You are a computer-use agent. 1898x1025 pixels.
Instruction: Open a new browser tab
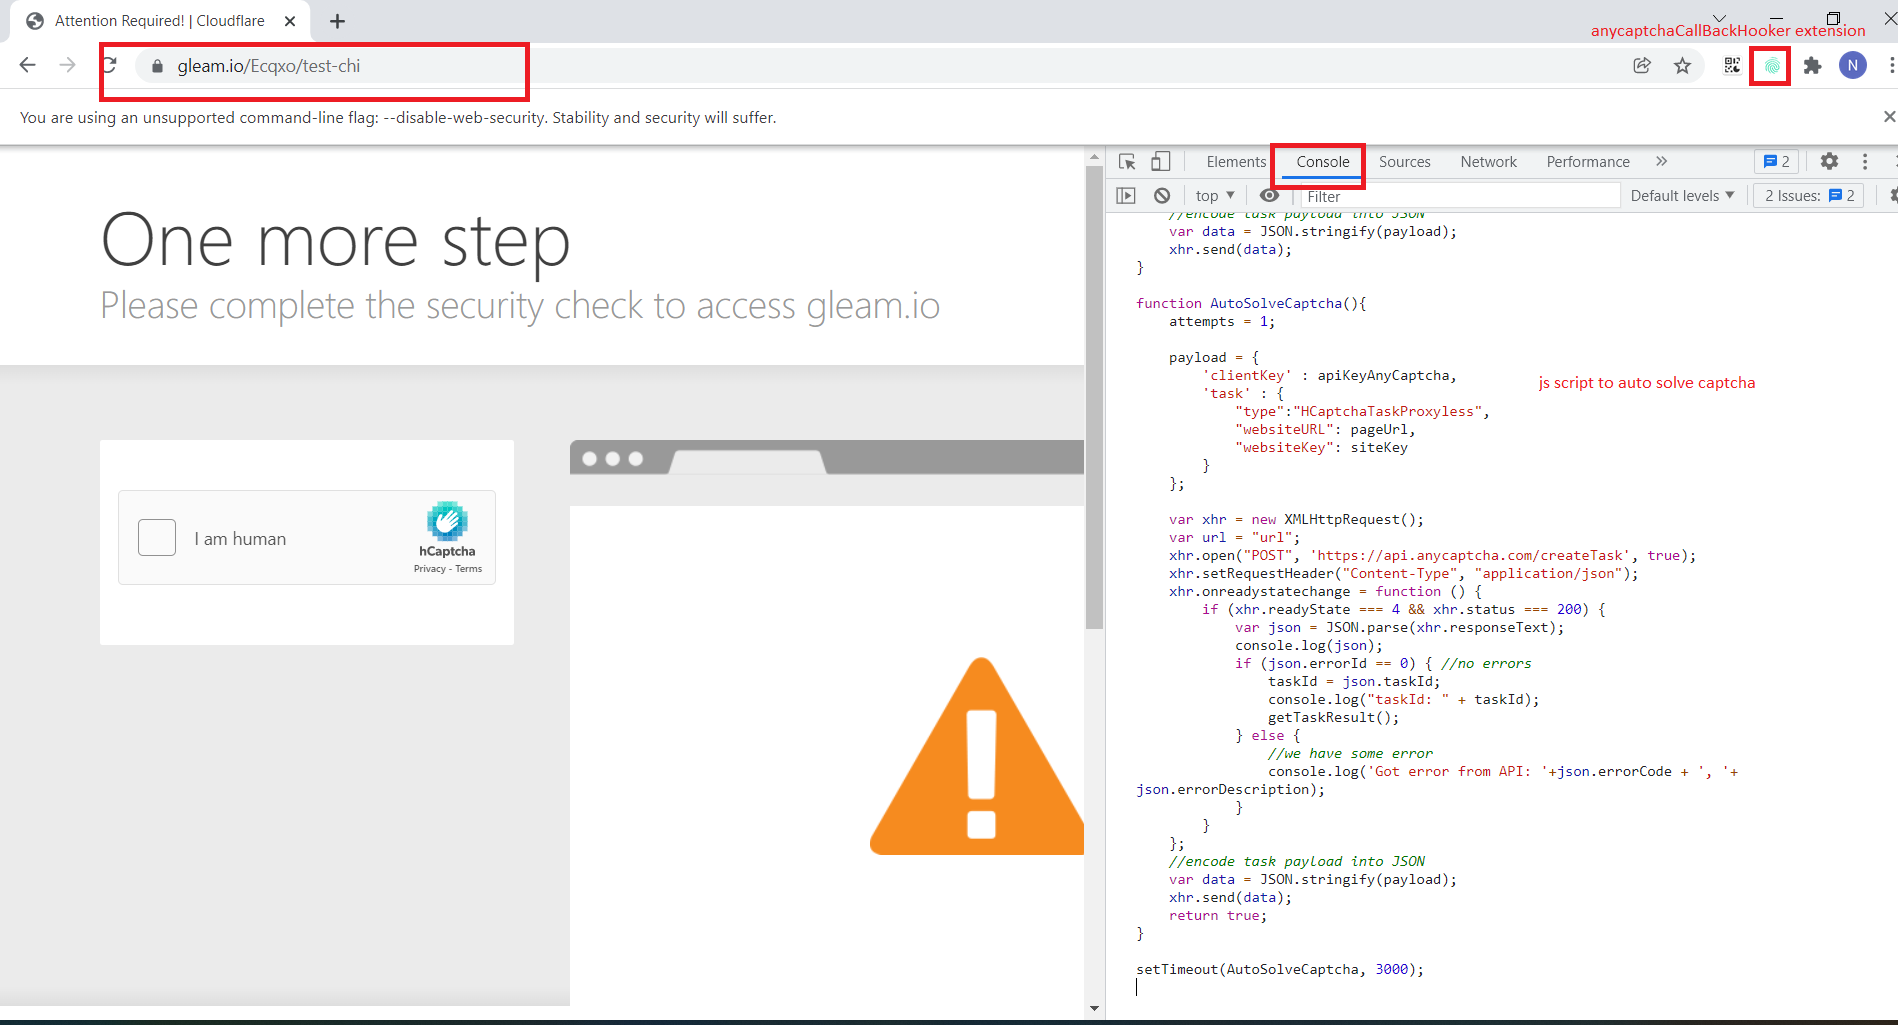[x=337, y=21]
